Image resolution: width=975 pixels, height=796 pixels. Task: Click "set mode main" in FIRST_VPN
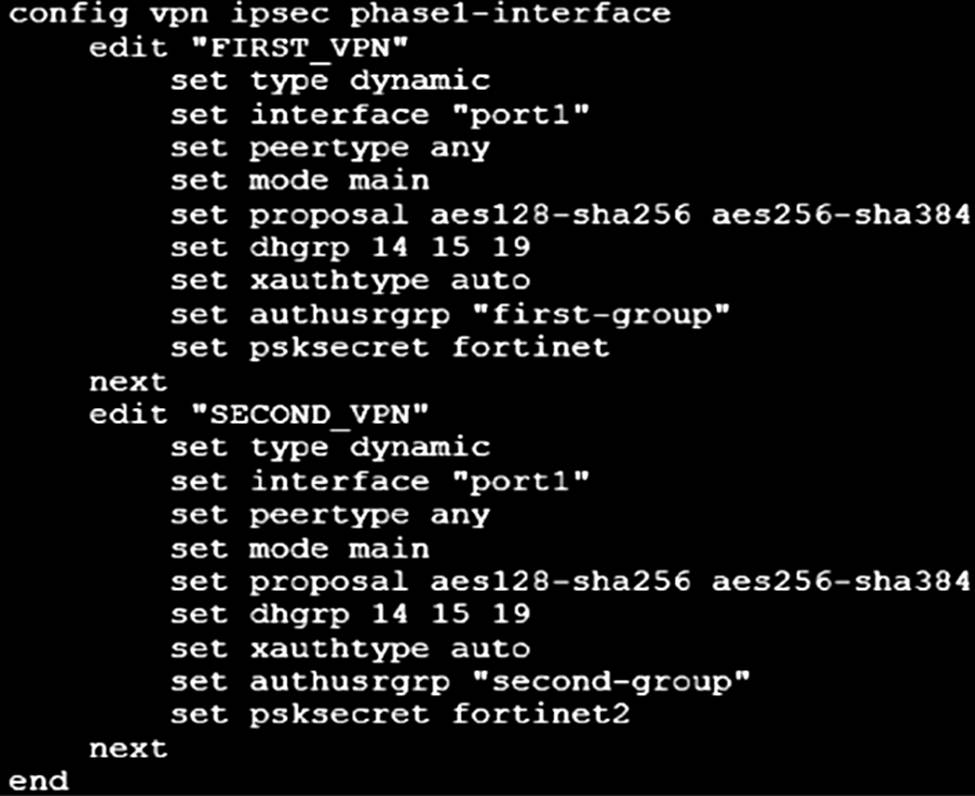[300, 181]
